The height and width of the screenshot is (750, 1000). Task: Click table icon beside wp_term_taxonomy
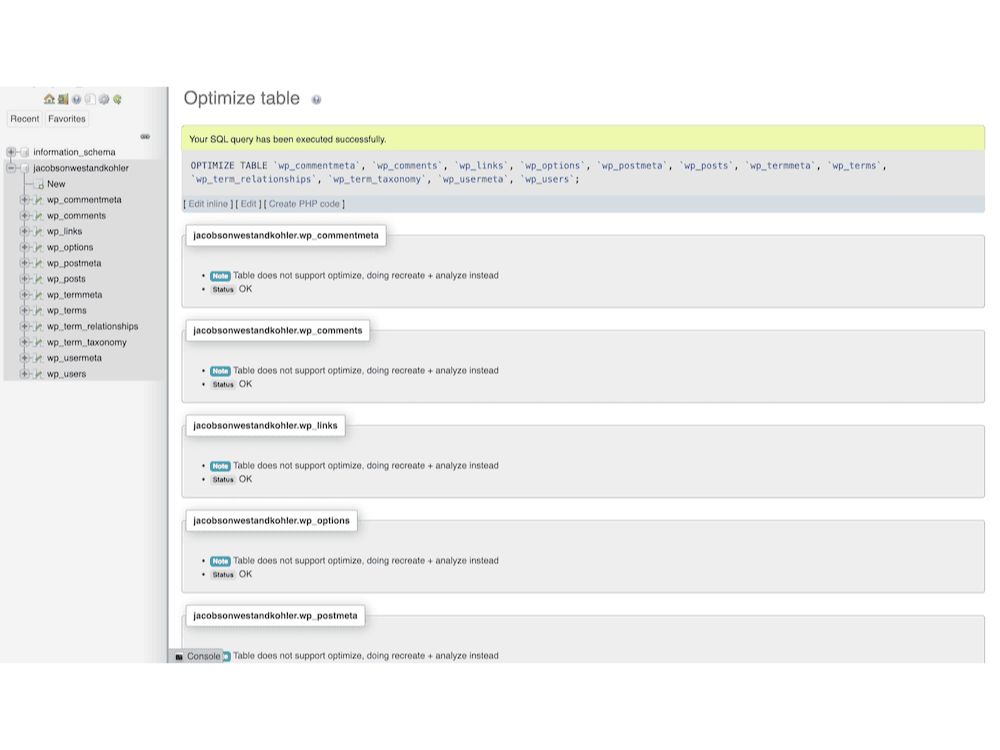(x=38, y=342)
